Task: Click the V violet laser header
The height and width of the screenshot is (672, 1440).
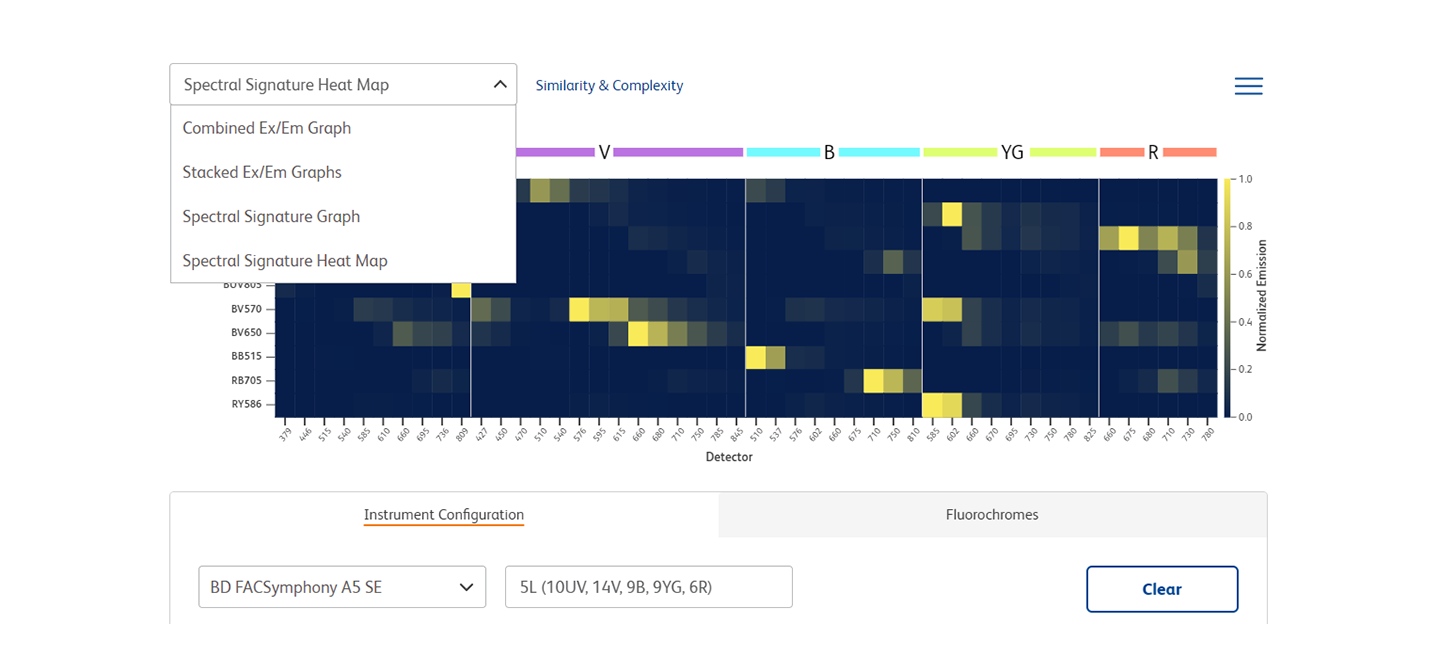Action: (604, 152)
